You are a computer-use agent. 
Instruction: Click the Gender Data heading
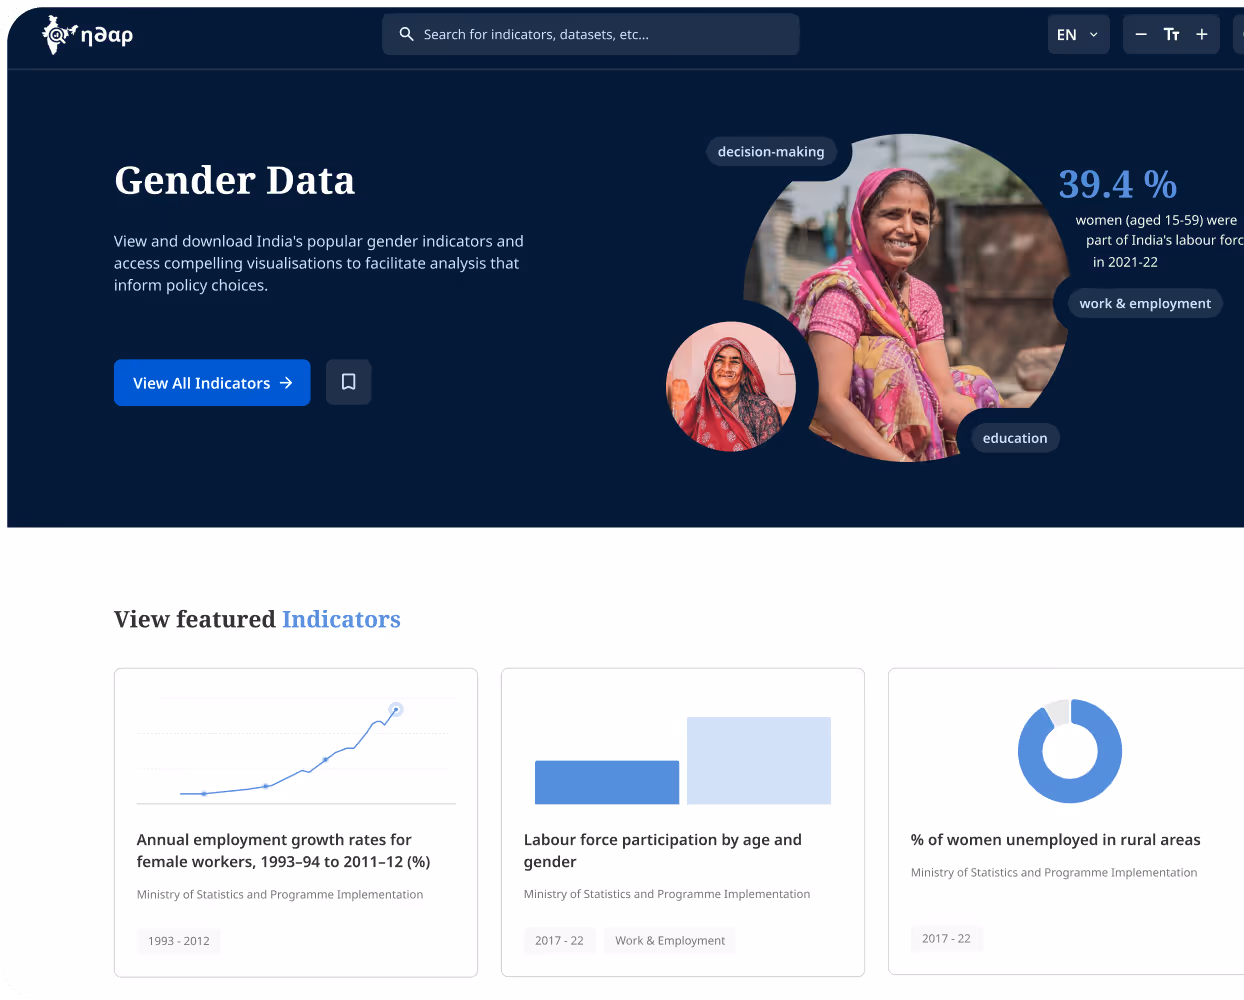click(235, 181)
